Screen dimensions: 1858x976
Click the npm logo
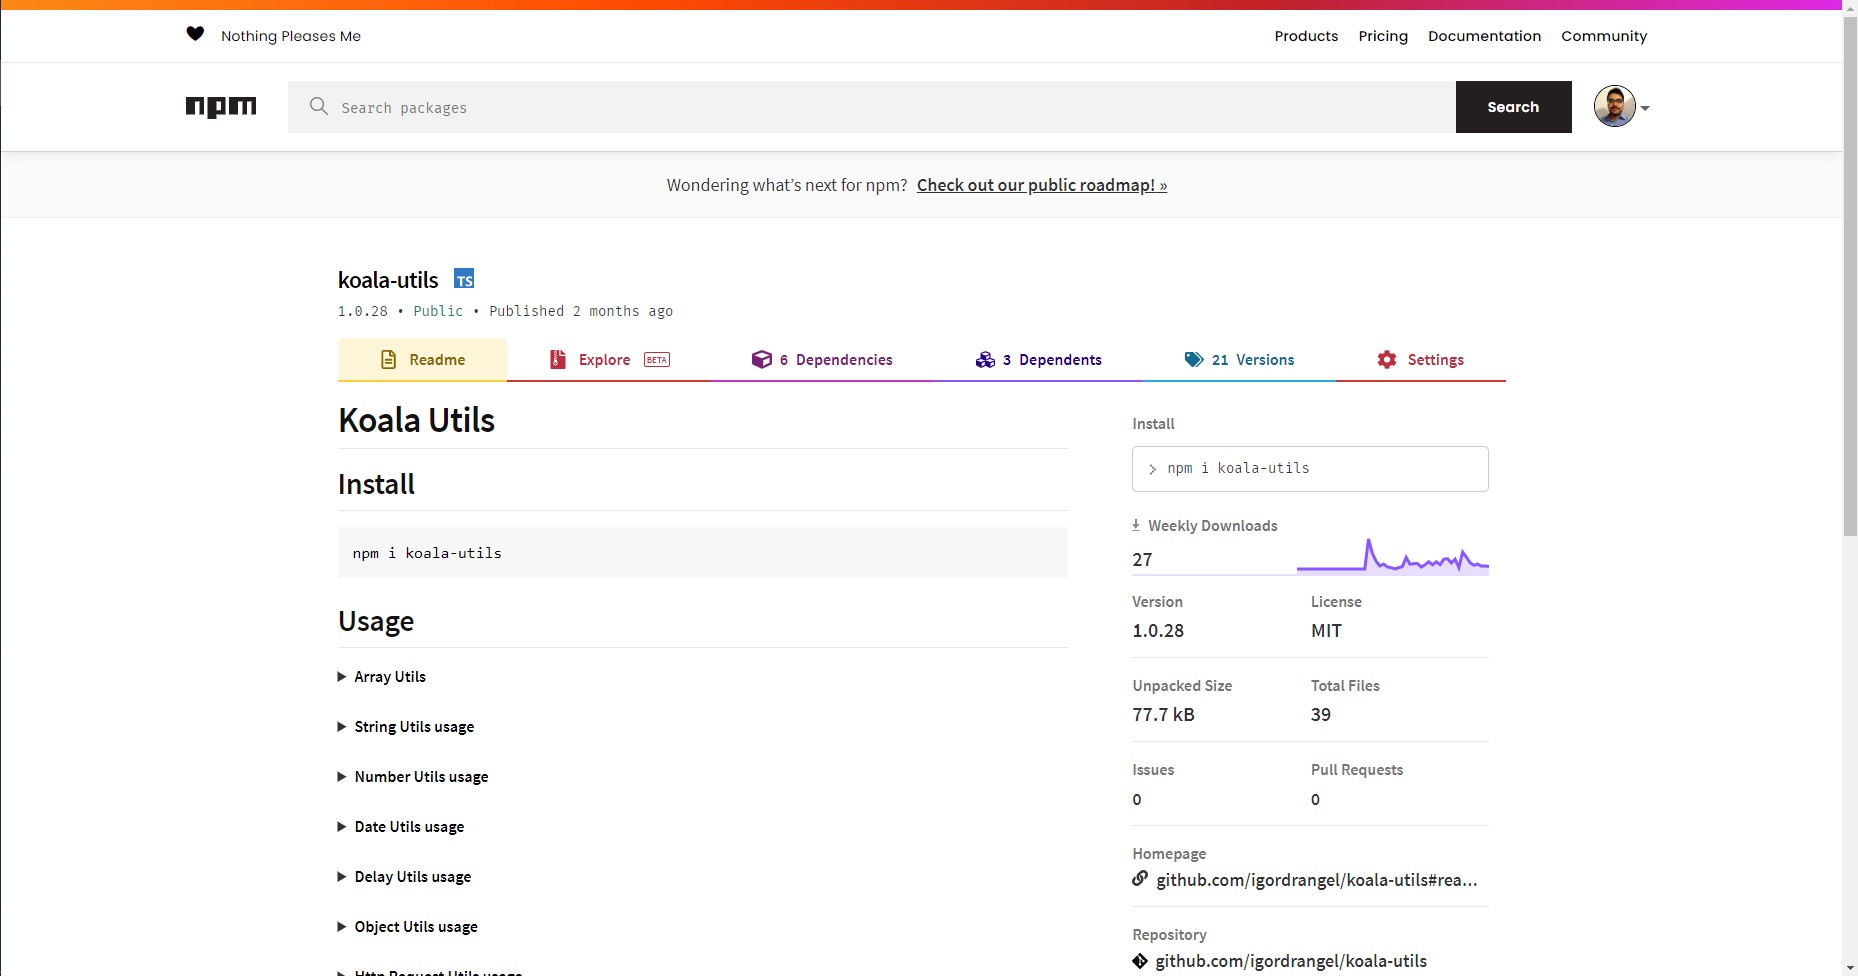coord(221,107)
